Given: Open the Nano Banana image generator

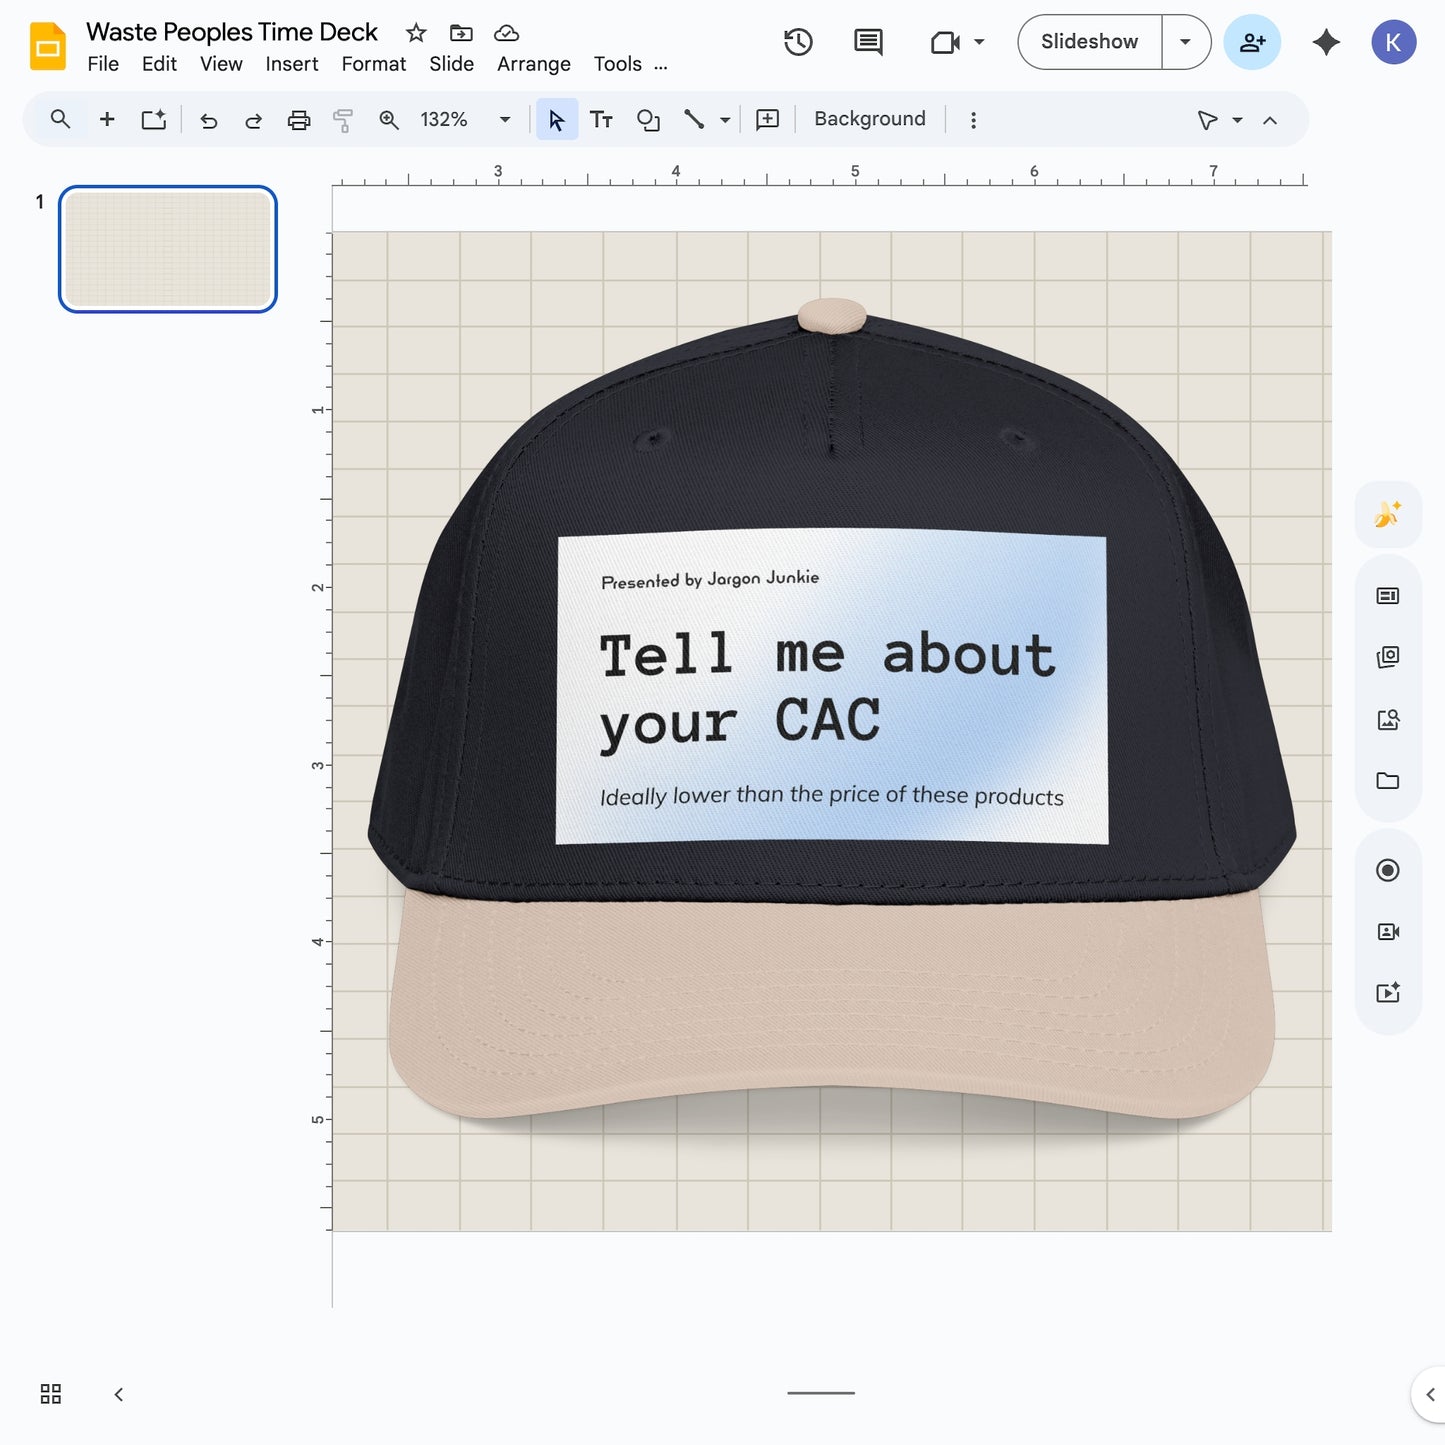Looking at the screenshot, I should (1387, 514).
